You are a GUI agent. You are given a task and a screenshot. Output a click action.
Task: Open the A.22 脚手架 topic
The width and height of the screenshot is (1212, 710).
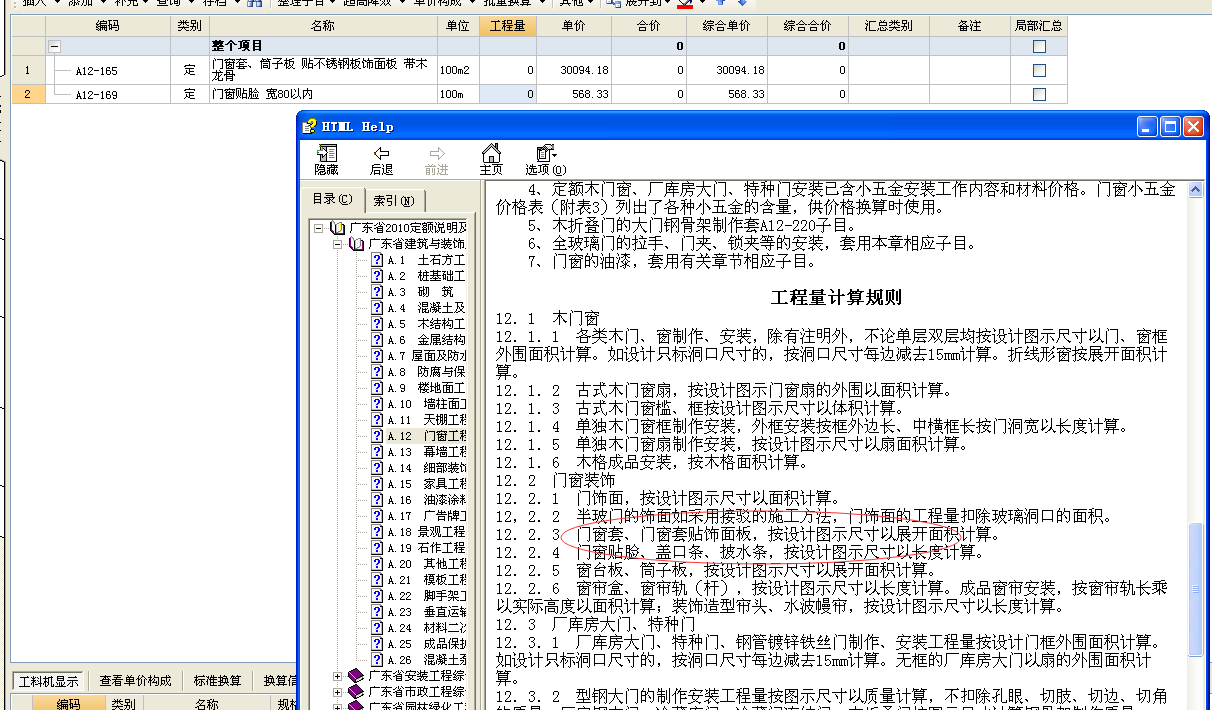[425, 596]
